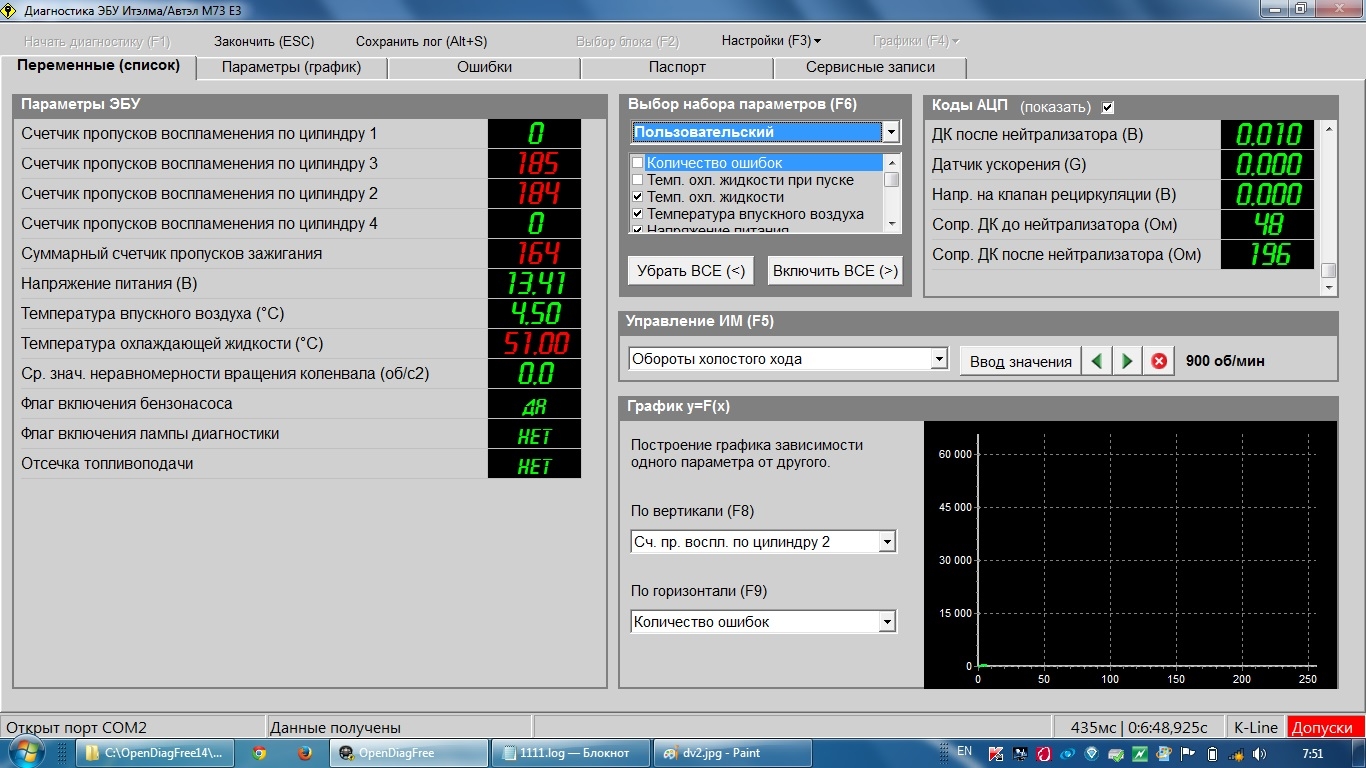Screen dimensions: 1366x768
Task: Open the Обороты холостого хода dropdown
Action: point(938,359)
